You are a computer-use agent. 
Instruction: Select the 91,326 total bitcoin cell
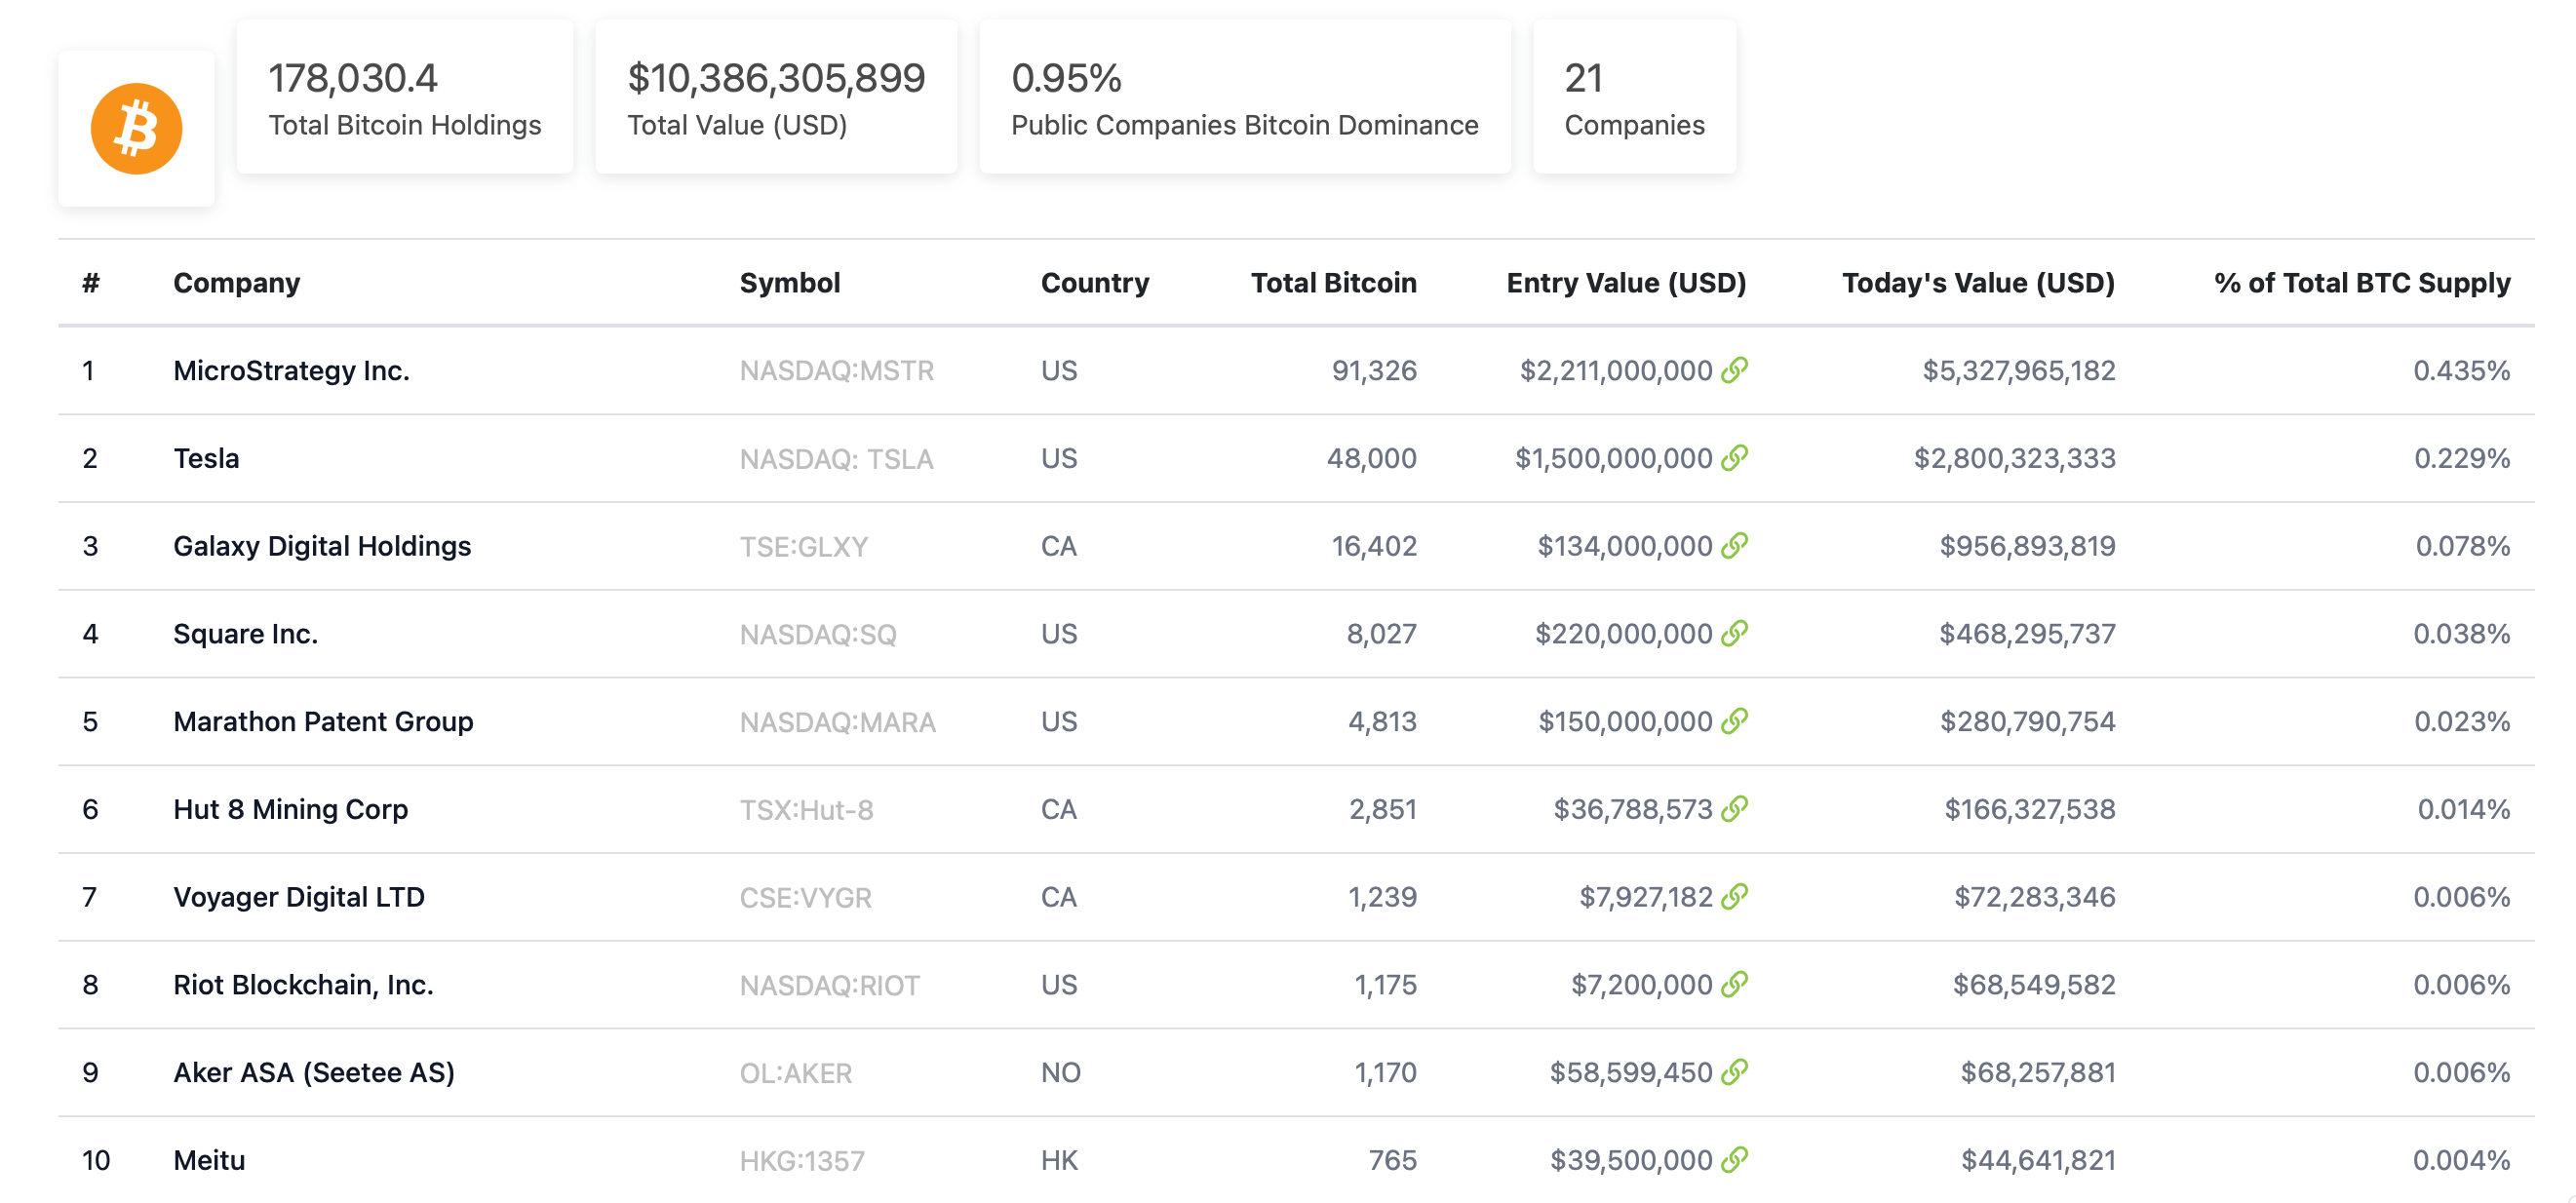click(x=1374, y=371)
